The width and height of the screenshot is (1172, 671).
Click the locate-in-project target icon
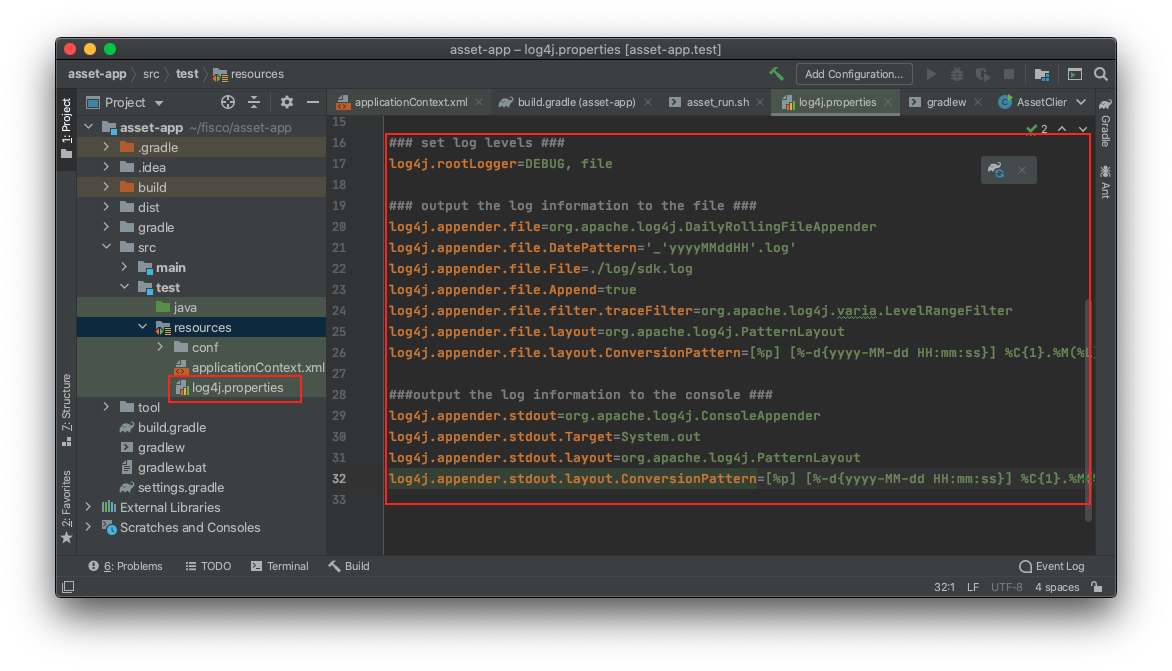click(228, 102)
